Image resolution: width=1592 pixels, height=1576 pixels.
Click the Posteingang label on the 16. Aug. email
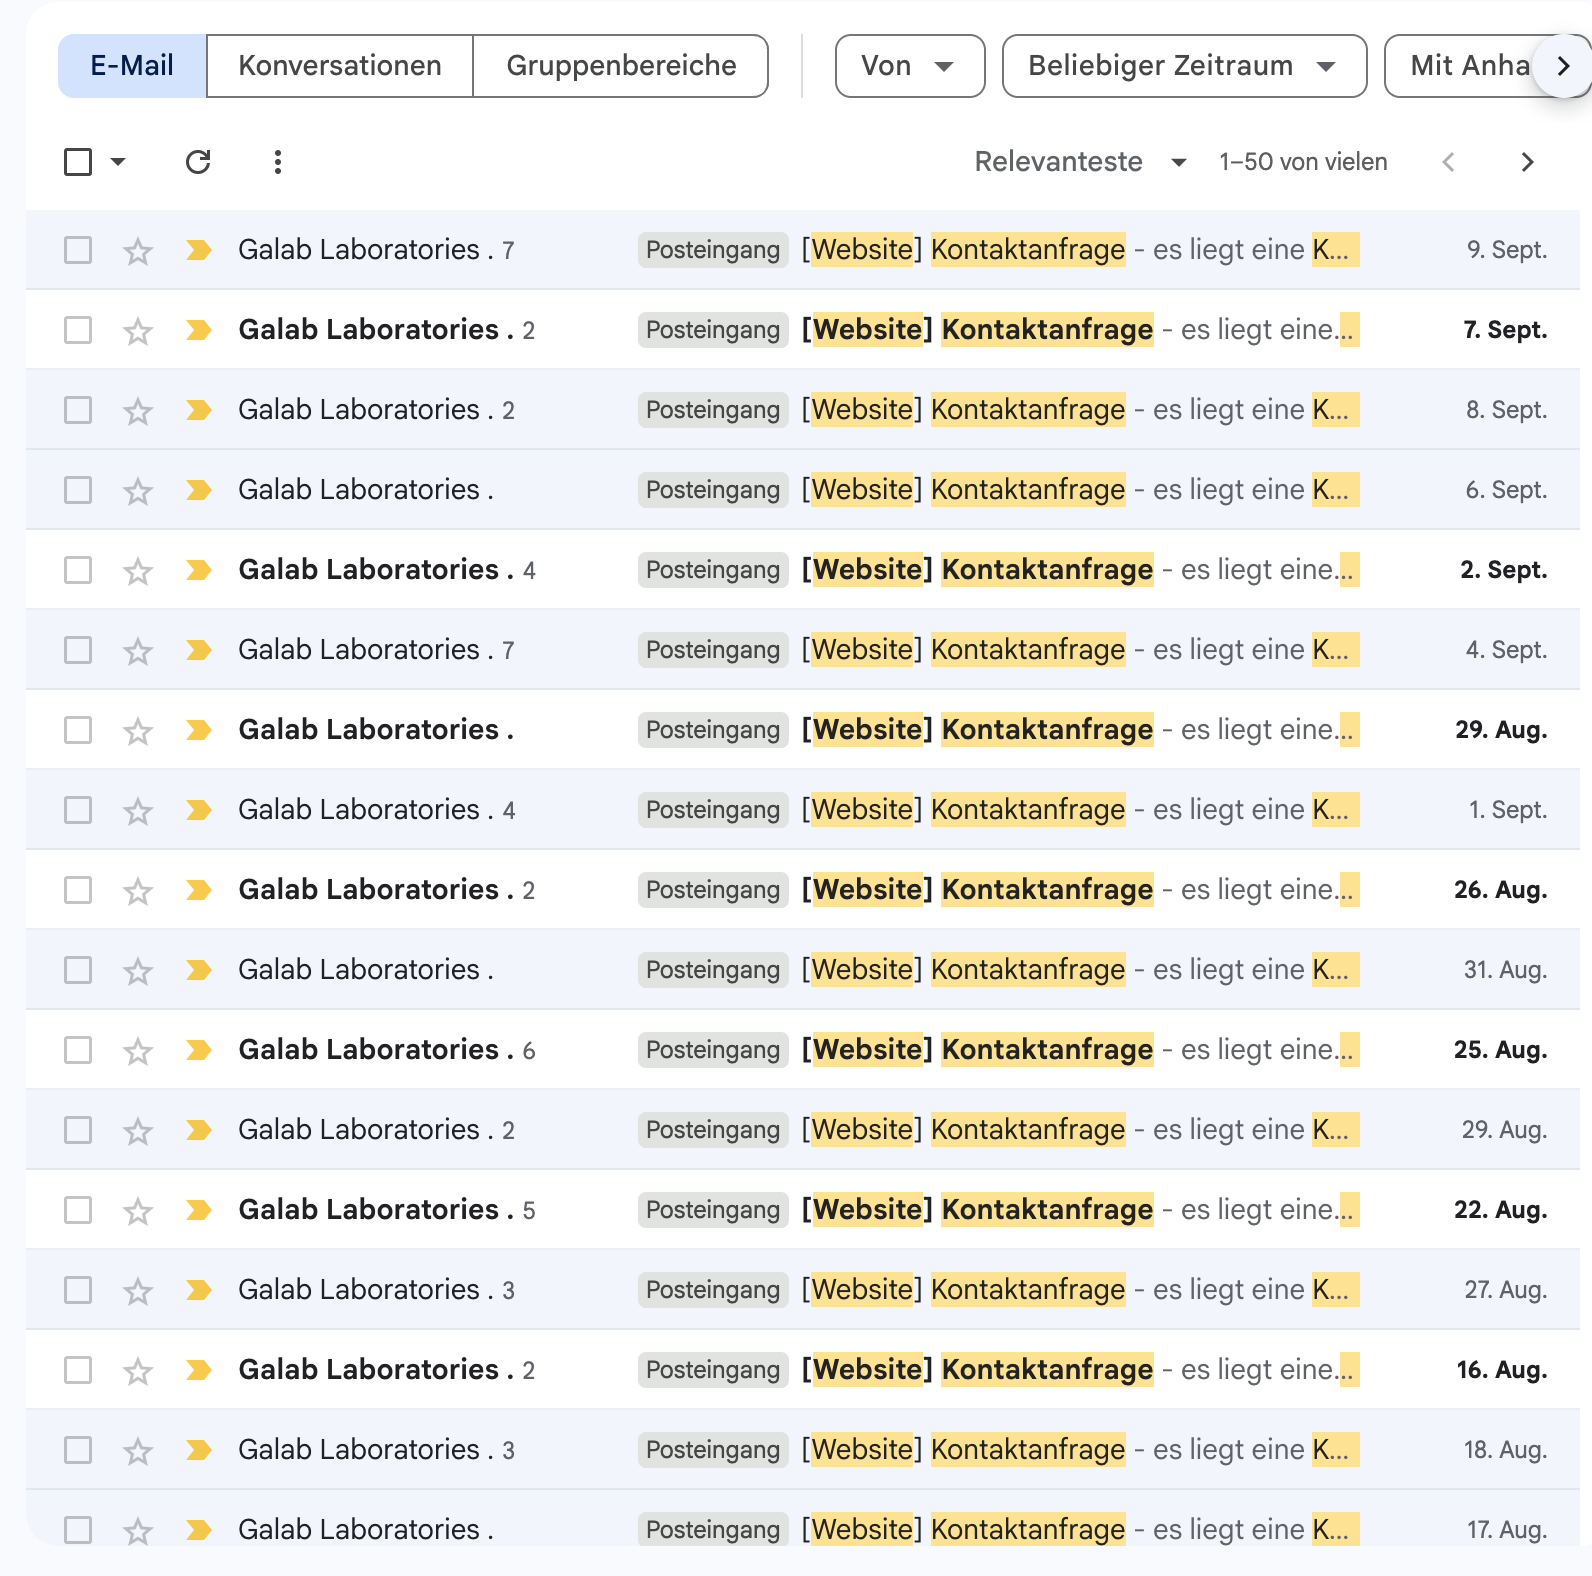coord(713,1370)
